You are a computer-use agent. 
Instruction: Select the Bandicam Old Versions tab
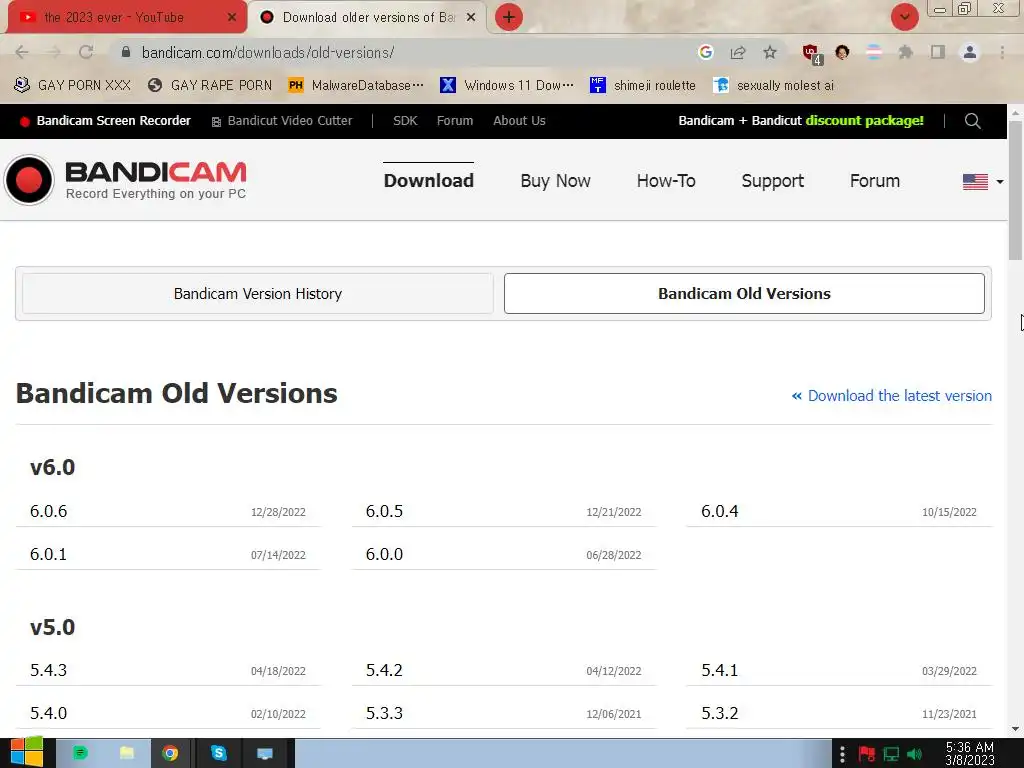(744, 294)
